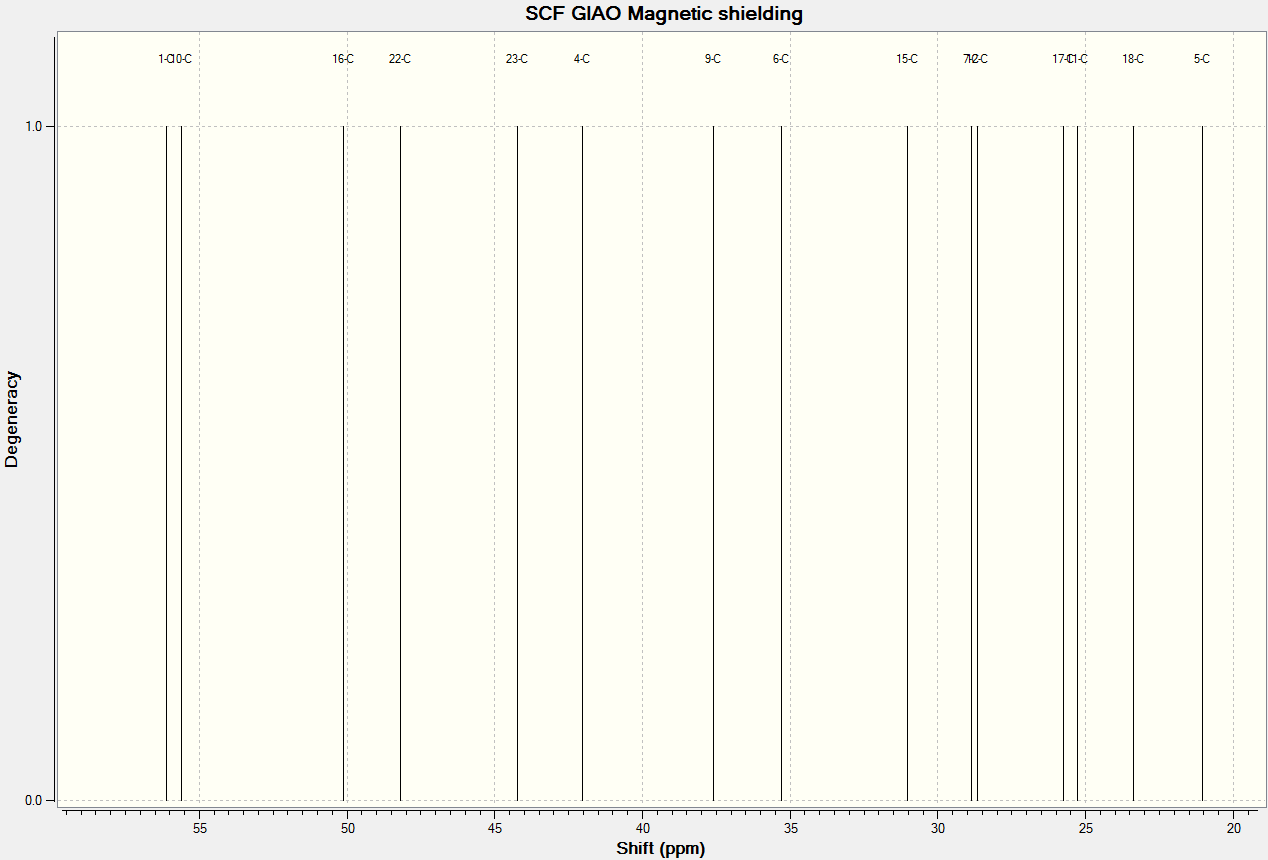
Task: Select the 15-C peak label
Action: 907,59
